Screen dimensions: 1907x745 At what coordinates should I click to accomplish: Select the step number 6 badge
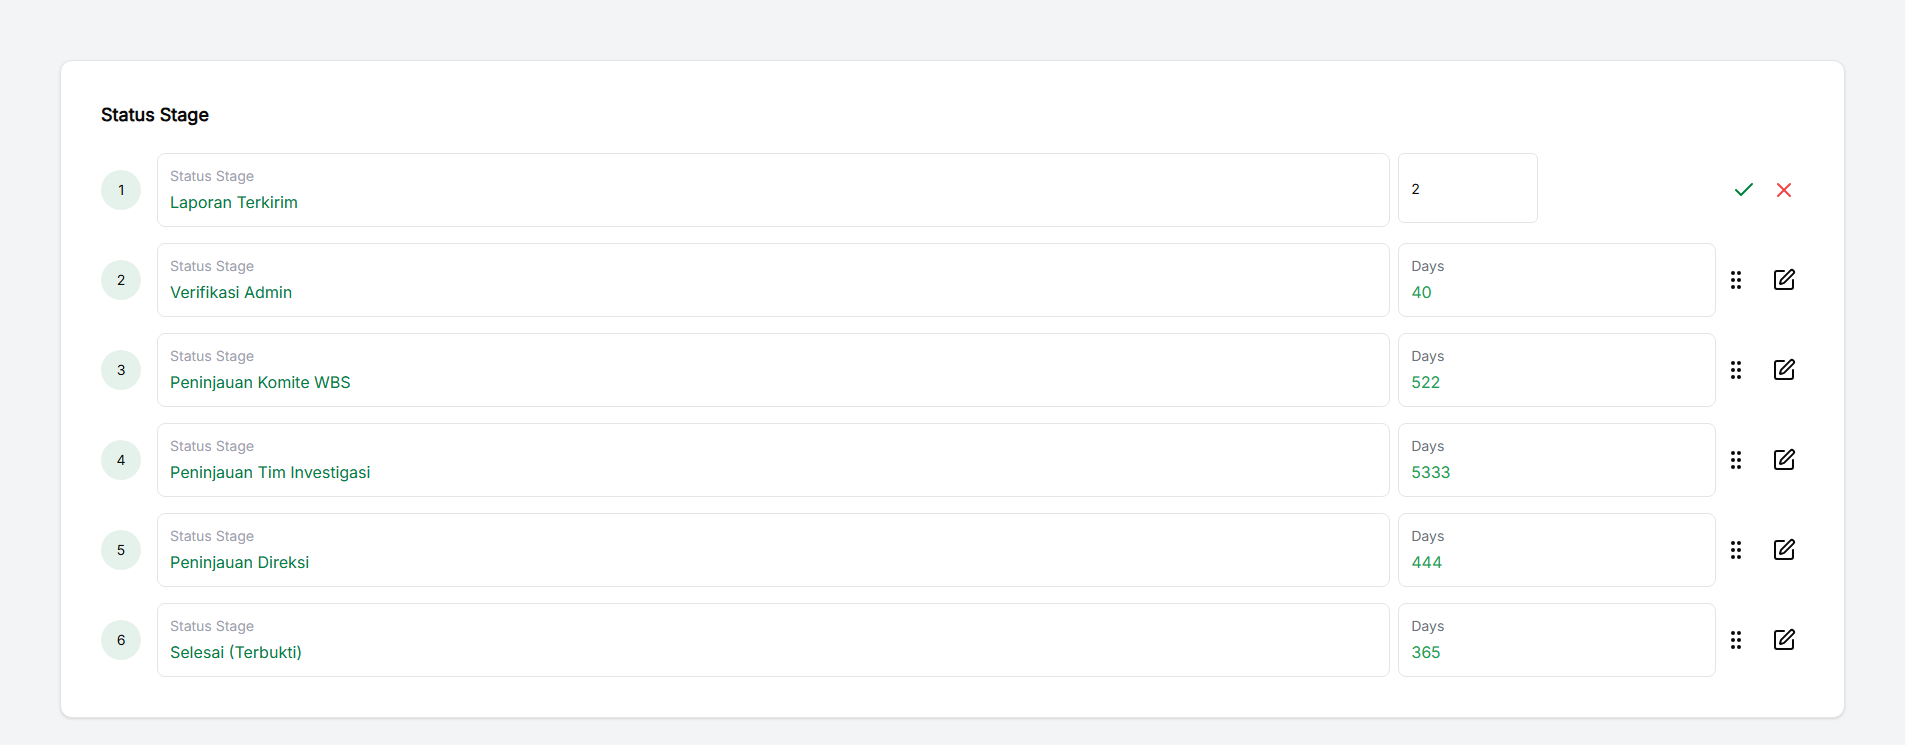[121, 640]
